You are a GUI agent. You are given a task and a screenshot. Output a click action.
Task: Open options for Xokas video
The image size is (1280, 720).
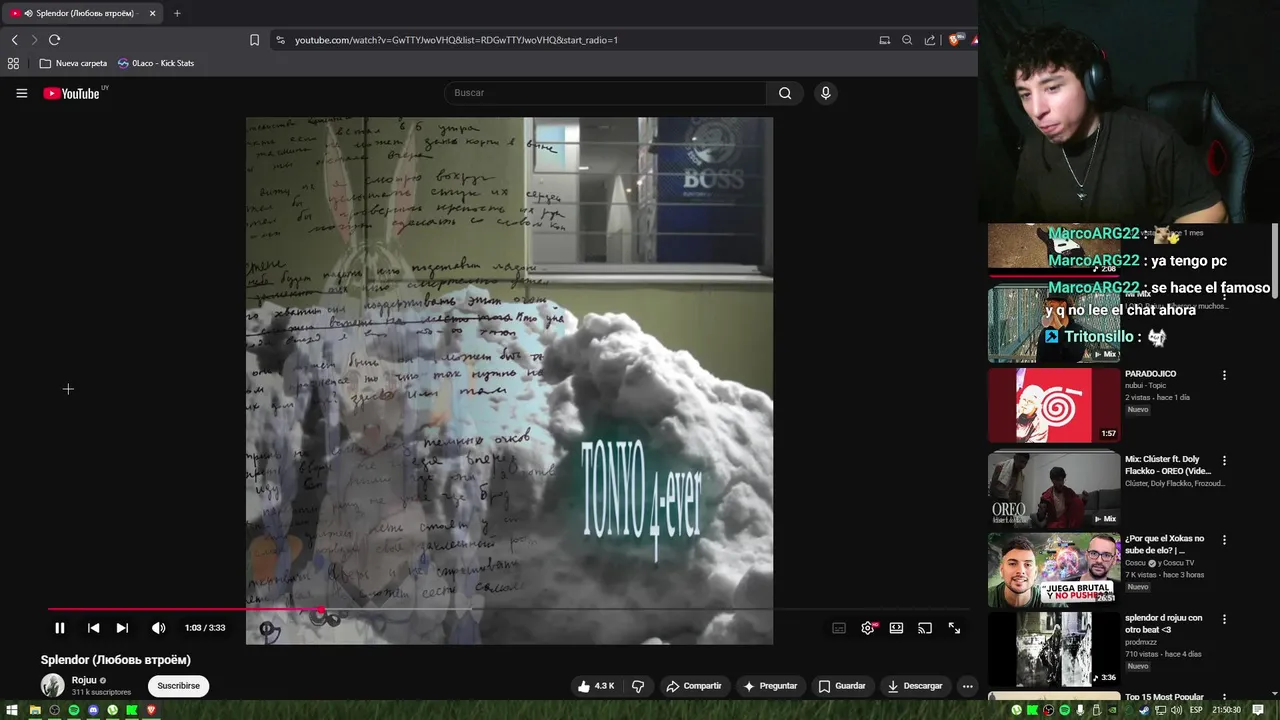[x=1224, y=540]
